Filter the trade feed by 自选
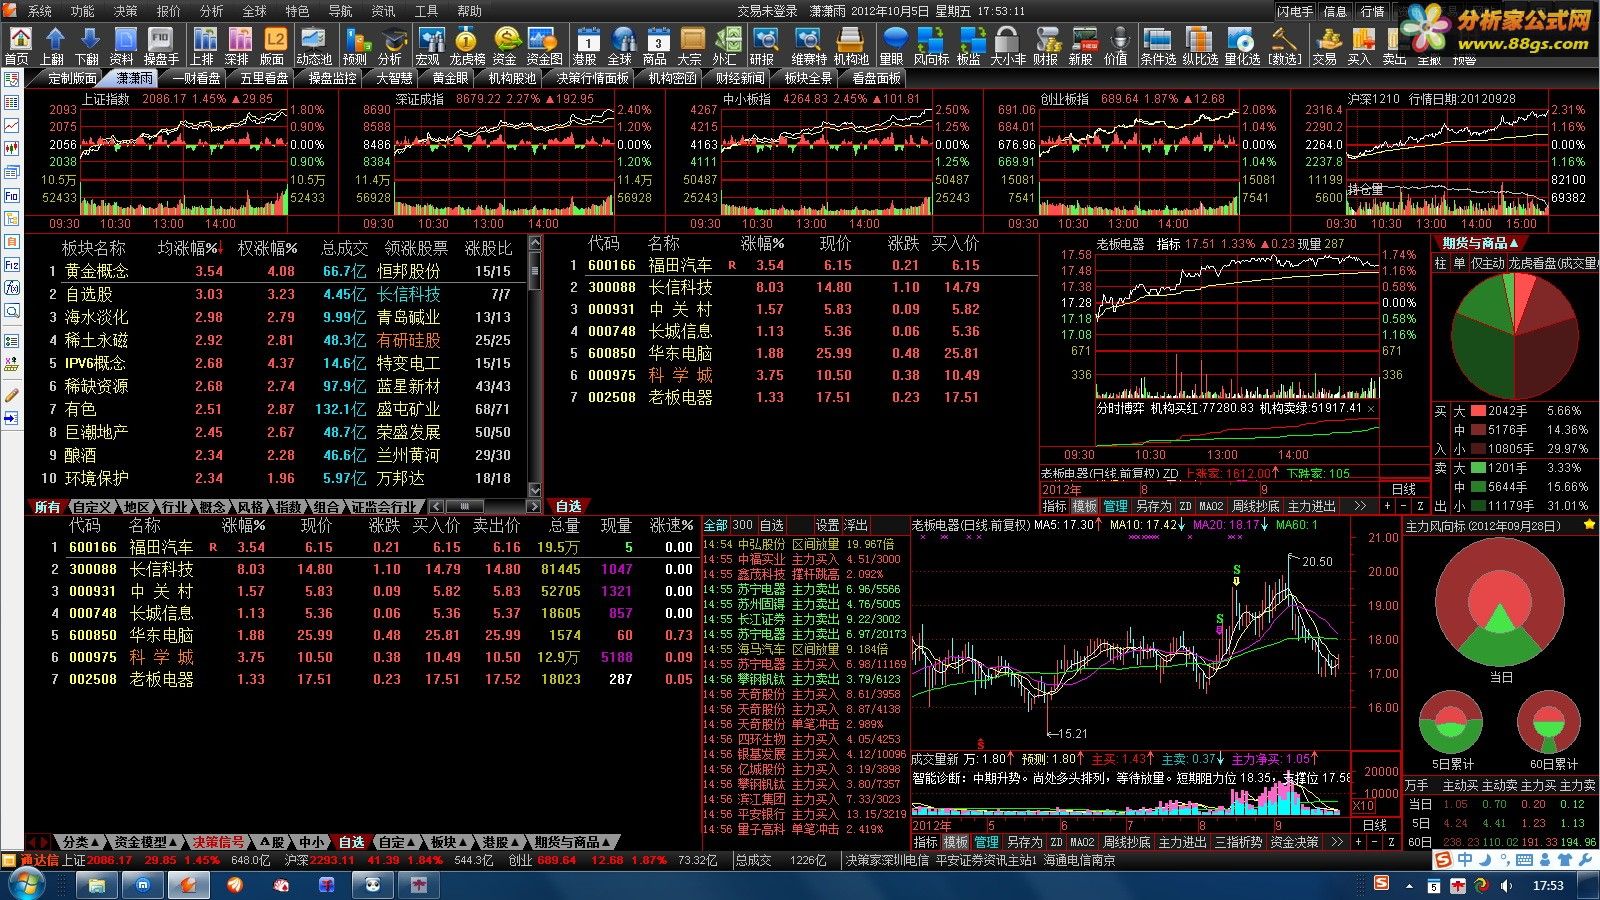 point(771,525)
